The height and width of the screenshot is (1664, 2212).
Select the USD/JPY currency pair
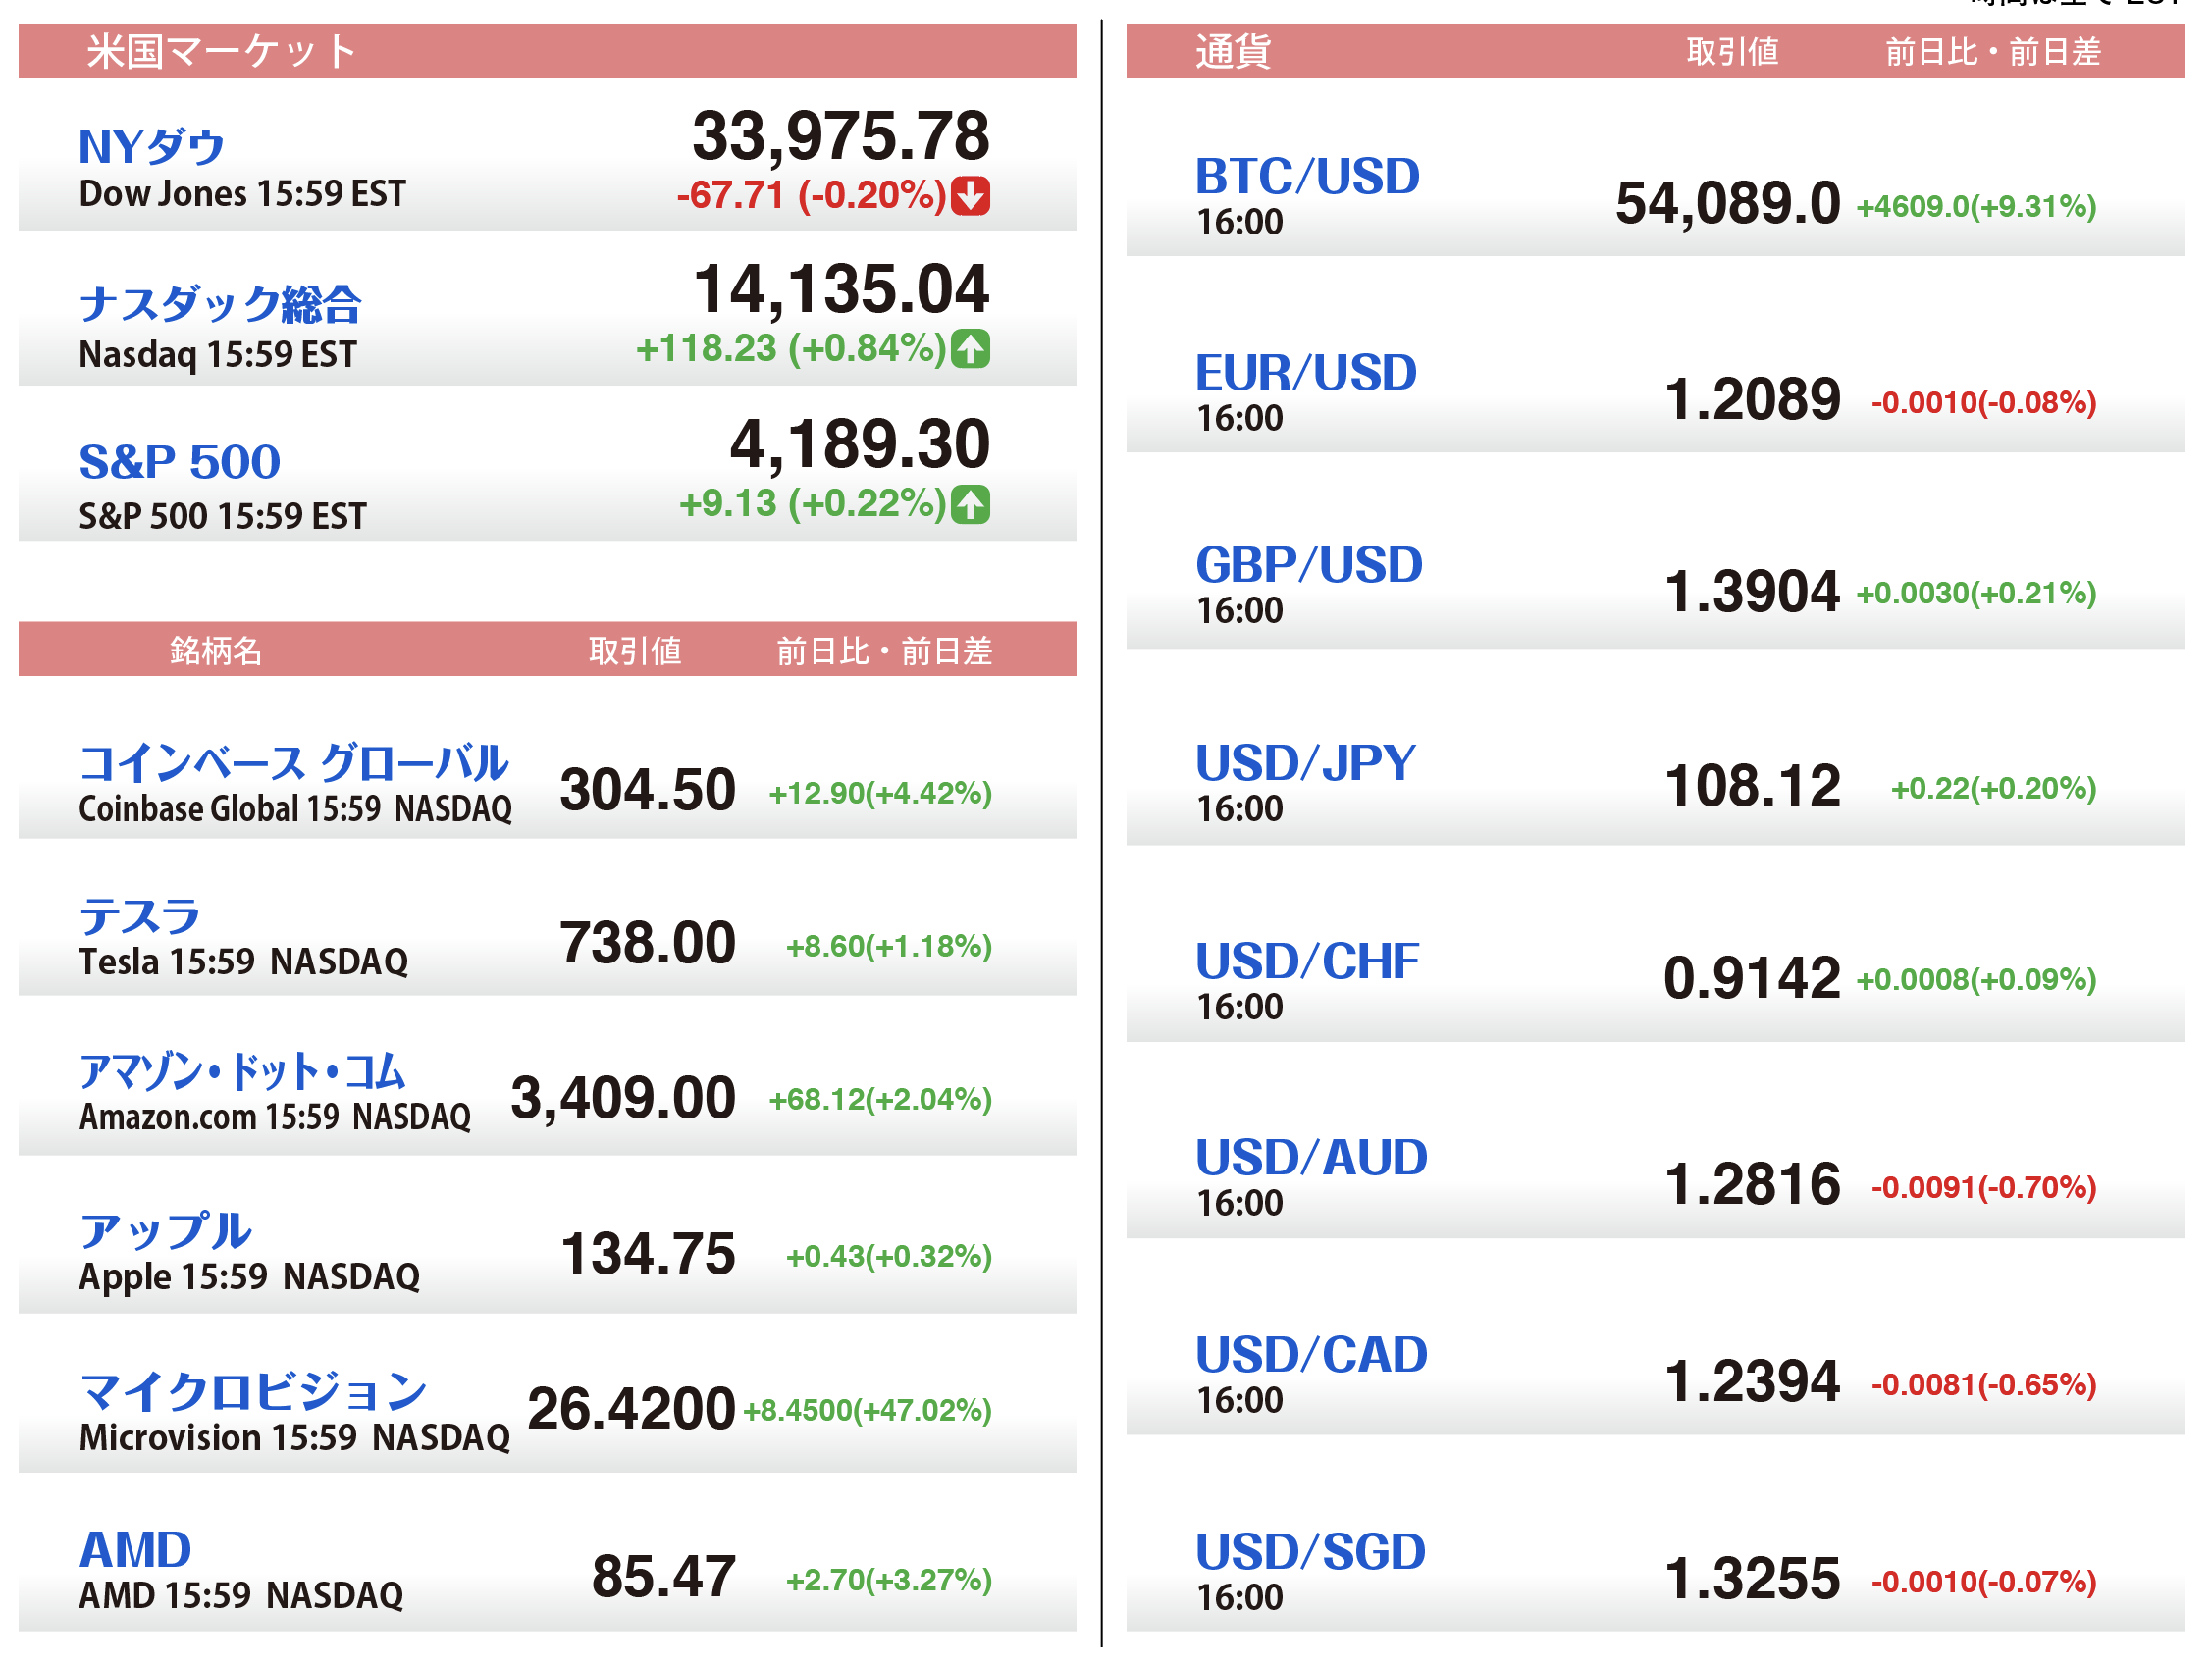[x=1306, y=763]
